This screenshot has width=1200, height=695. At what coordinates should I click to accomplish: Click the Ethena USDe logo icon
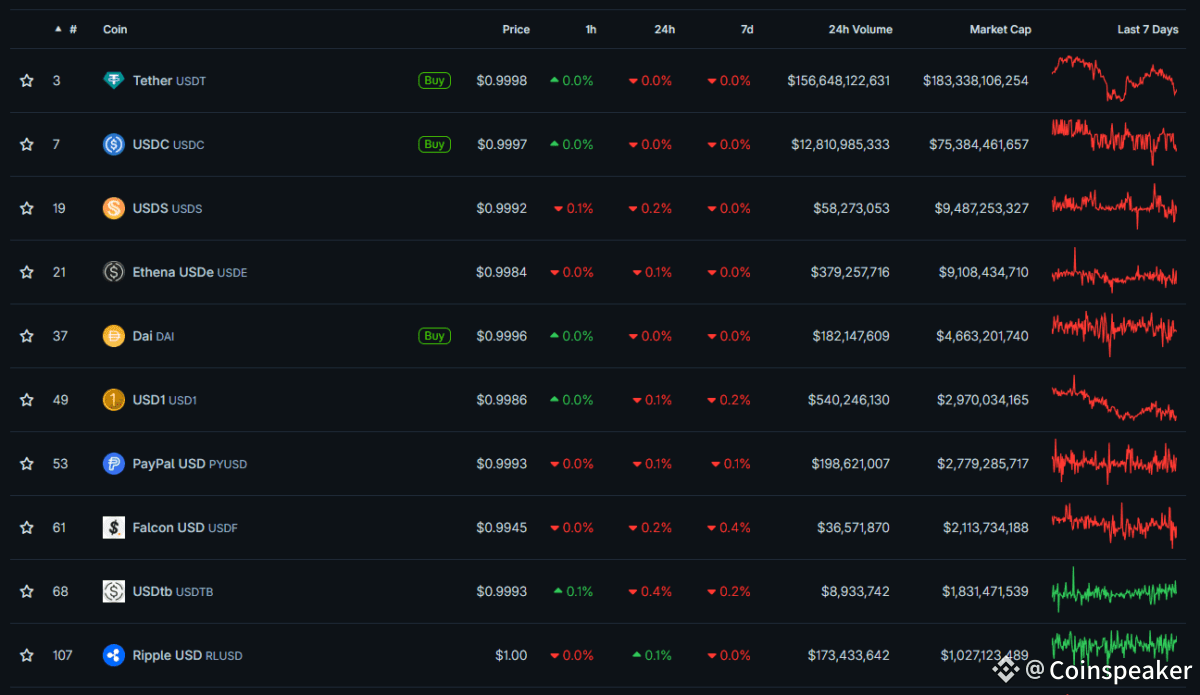(114, 272)
